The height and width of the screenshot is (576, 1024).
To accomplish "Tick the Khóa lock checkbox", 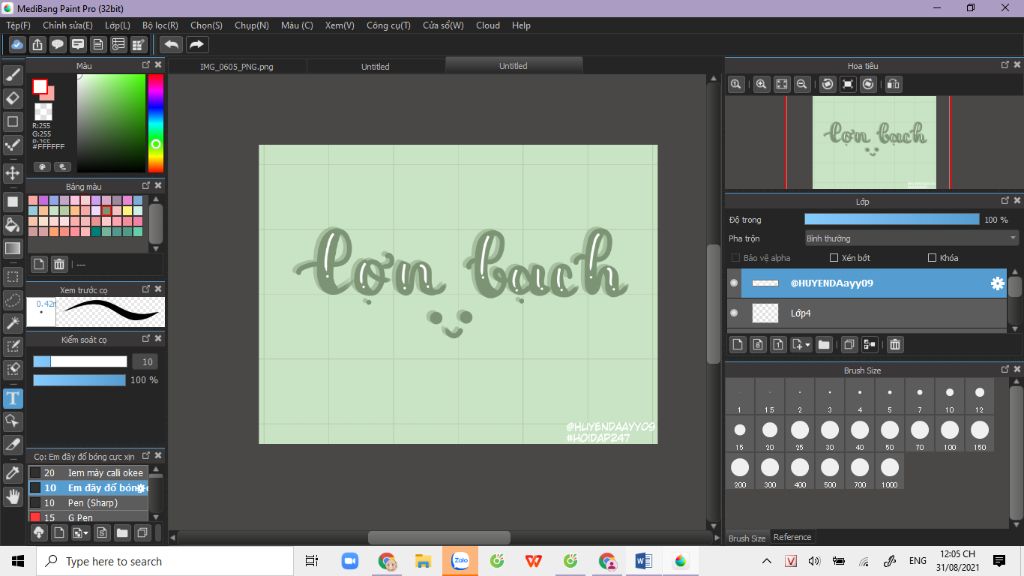I will point(932,258).
